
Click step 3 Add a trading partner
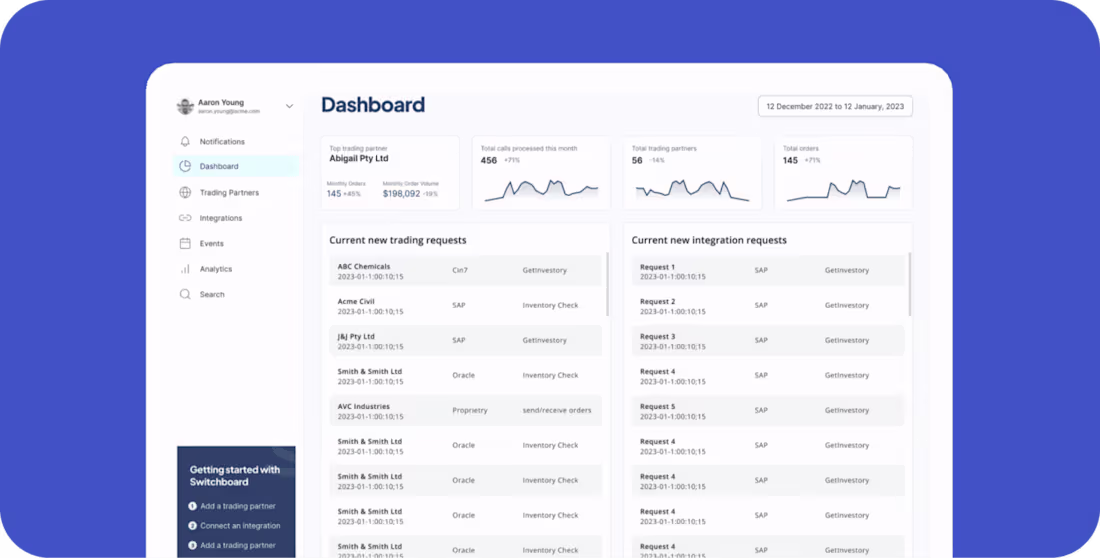[x=232, y=545]
